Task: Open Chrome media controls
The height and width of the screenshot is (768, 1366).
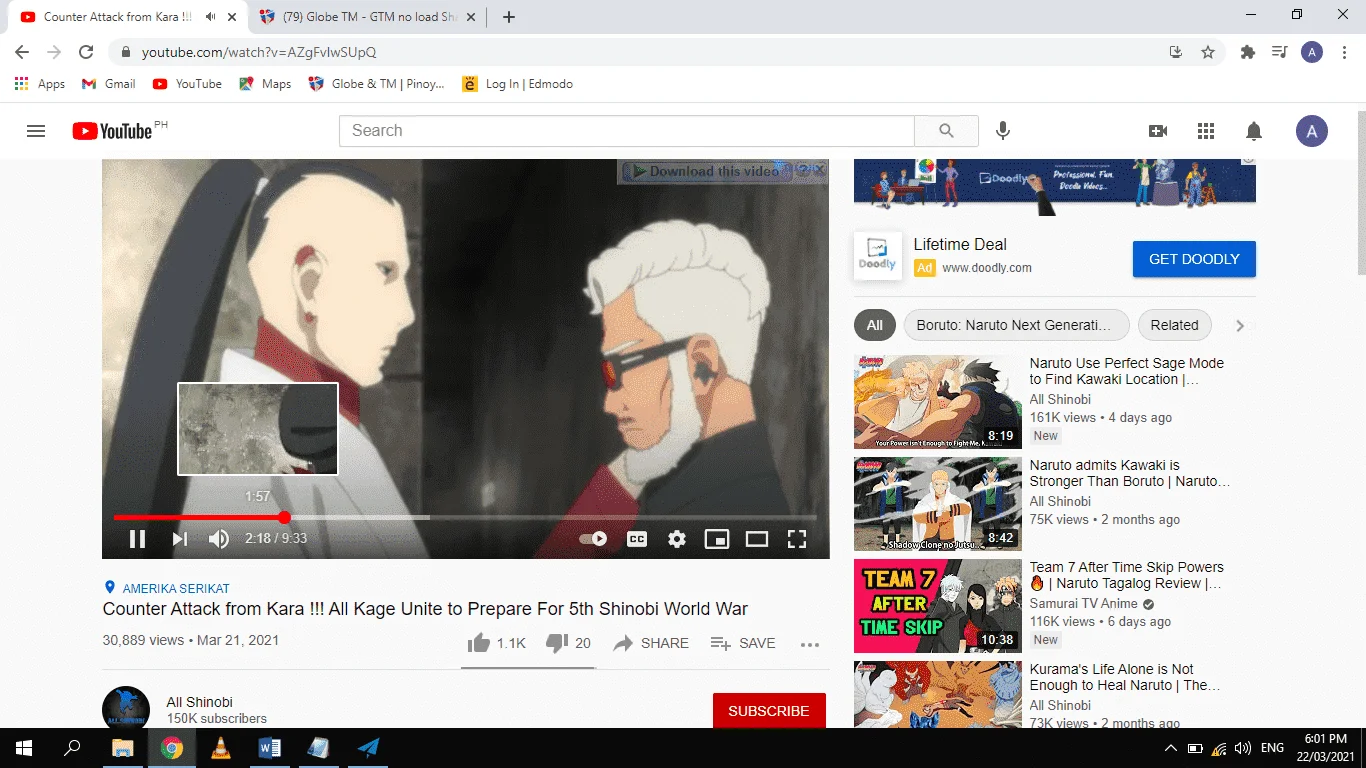Action: [1279, 52]
